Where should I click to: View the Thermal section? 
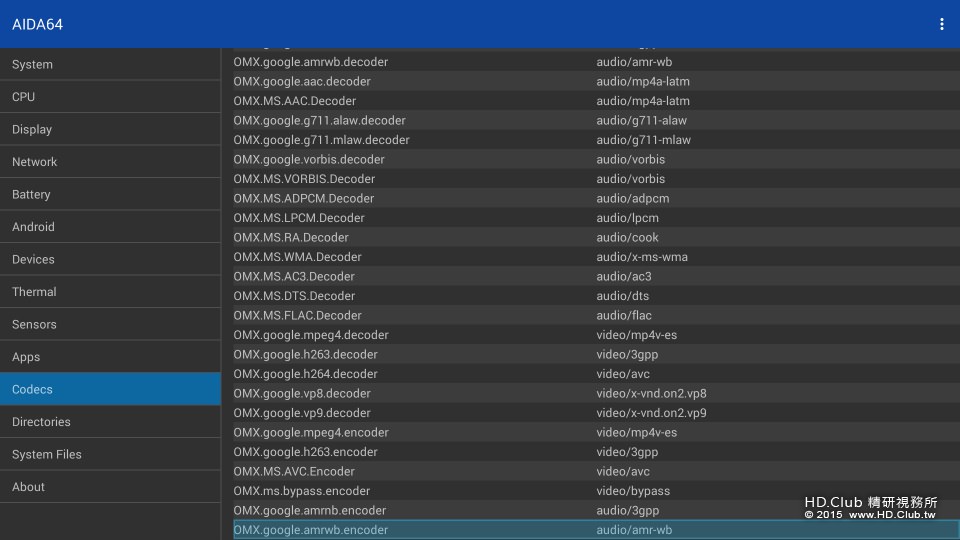click(x=110, y=291)
